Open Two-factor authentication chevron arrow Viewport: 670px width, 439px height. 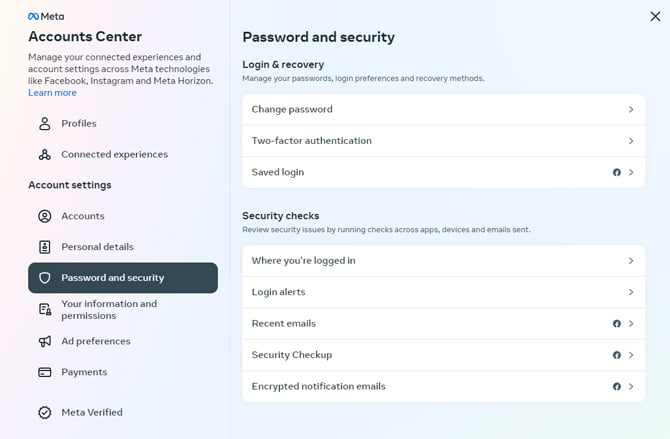[631, 141]
